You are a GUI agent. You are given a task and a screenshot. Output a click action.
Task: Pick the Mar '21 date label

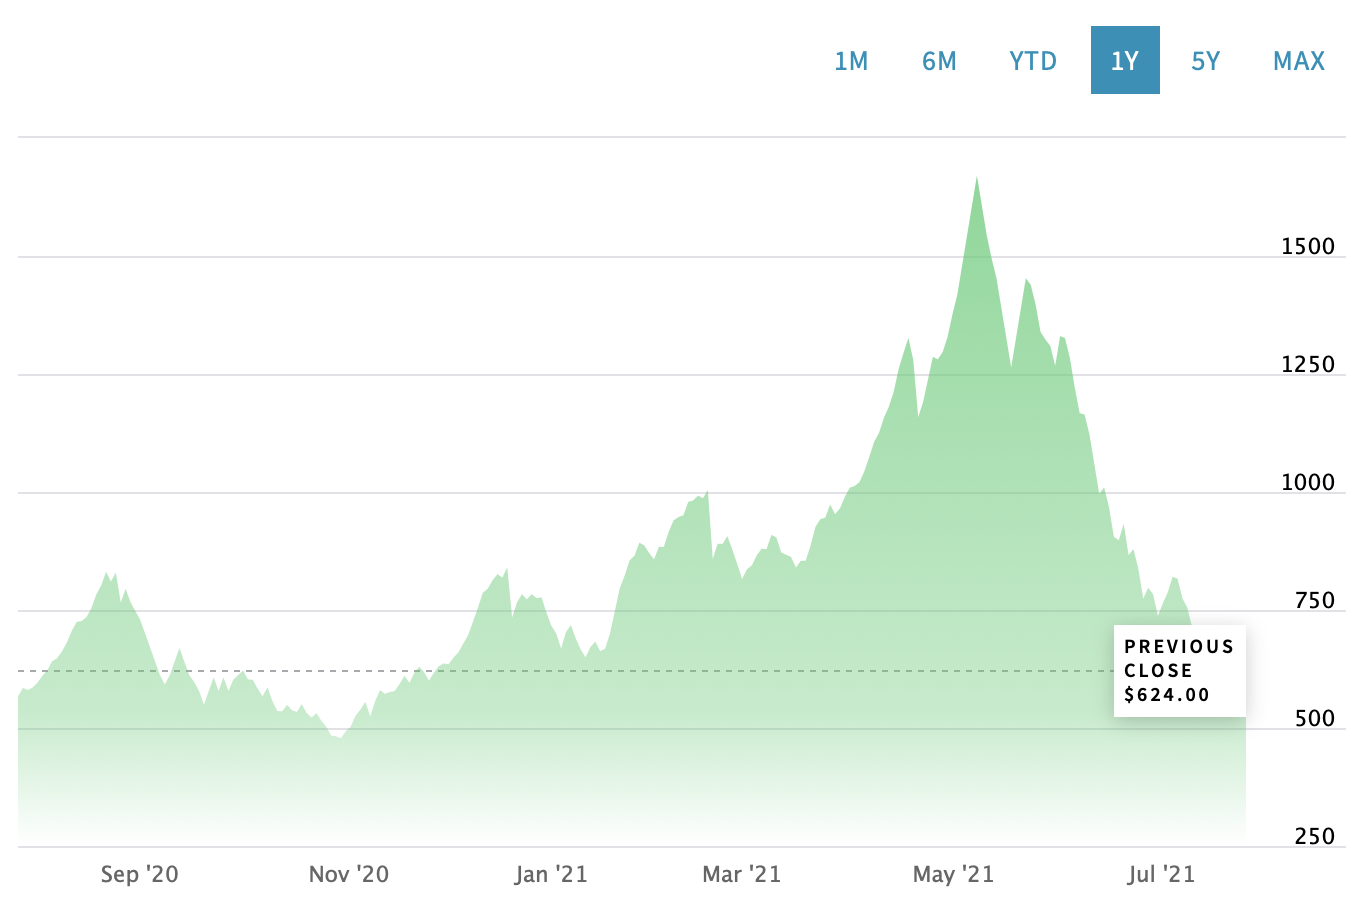click(741, 874)
